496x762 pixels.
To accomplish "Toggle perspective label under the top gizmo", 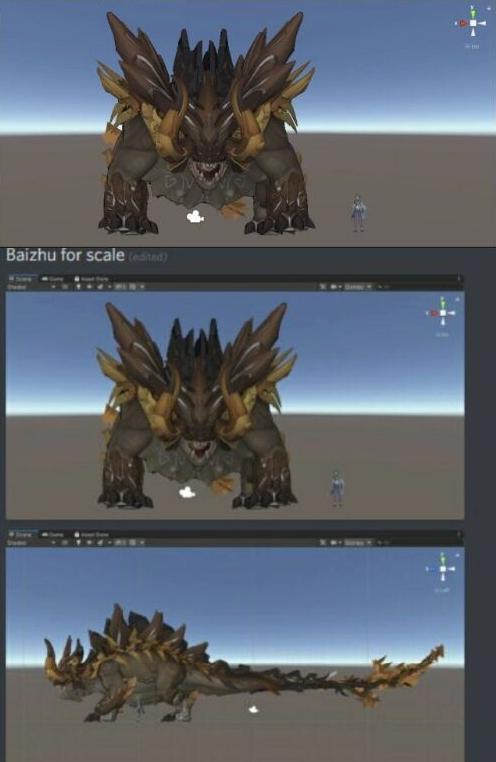I will point(472,47).
